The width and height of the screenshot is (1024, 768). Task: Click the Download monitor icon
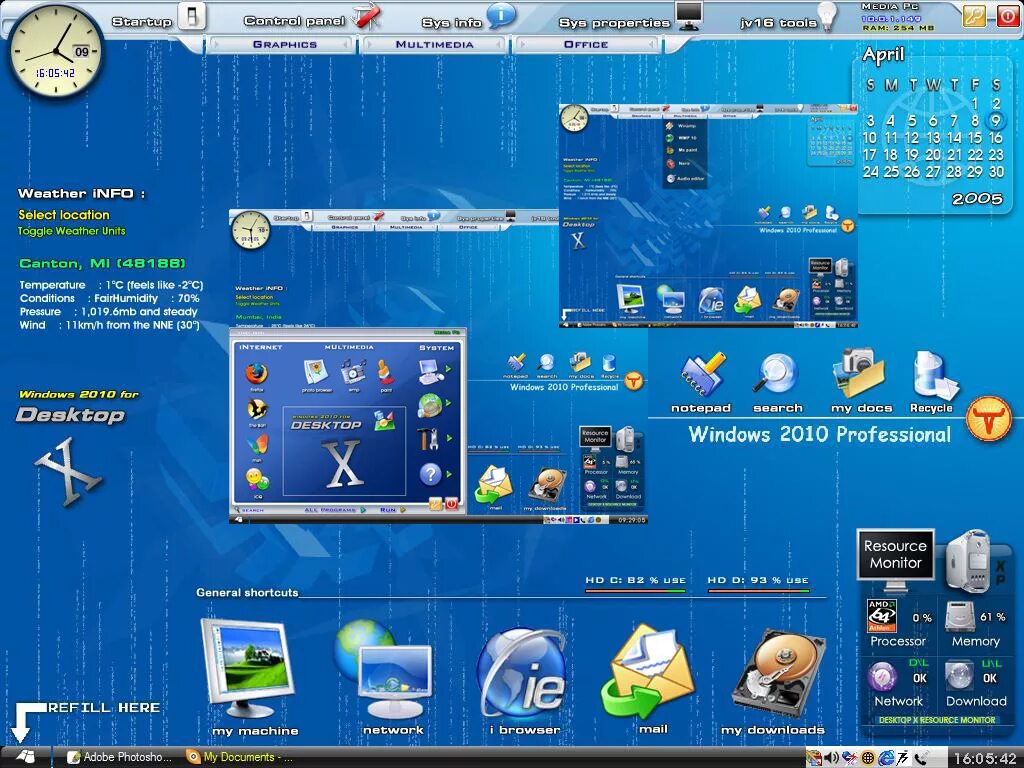tap(959, 677)
